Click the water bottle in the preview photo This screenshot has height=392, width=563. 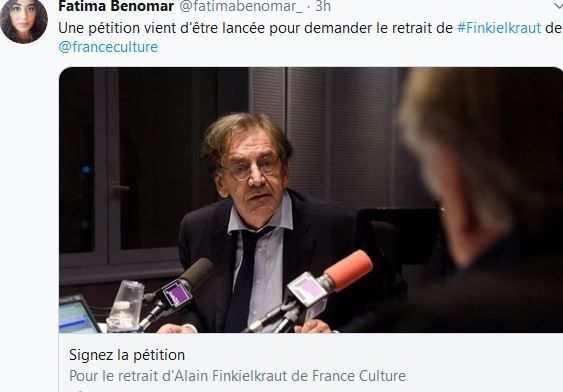pos(126,306)
